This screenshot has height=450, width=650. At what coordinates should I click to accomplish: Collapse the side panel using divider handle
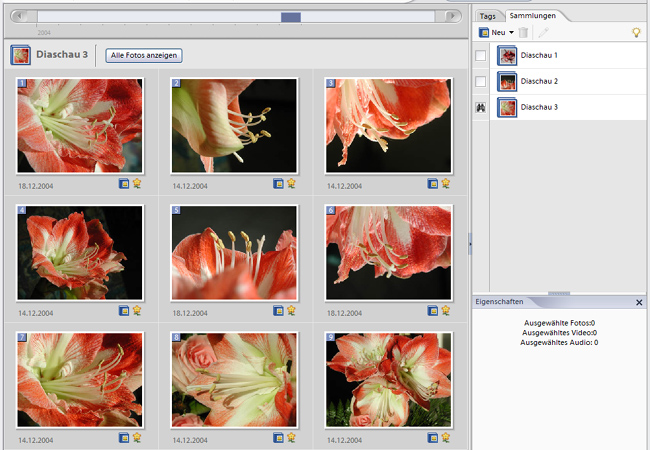(469, 242)
